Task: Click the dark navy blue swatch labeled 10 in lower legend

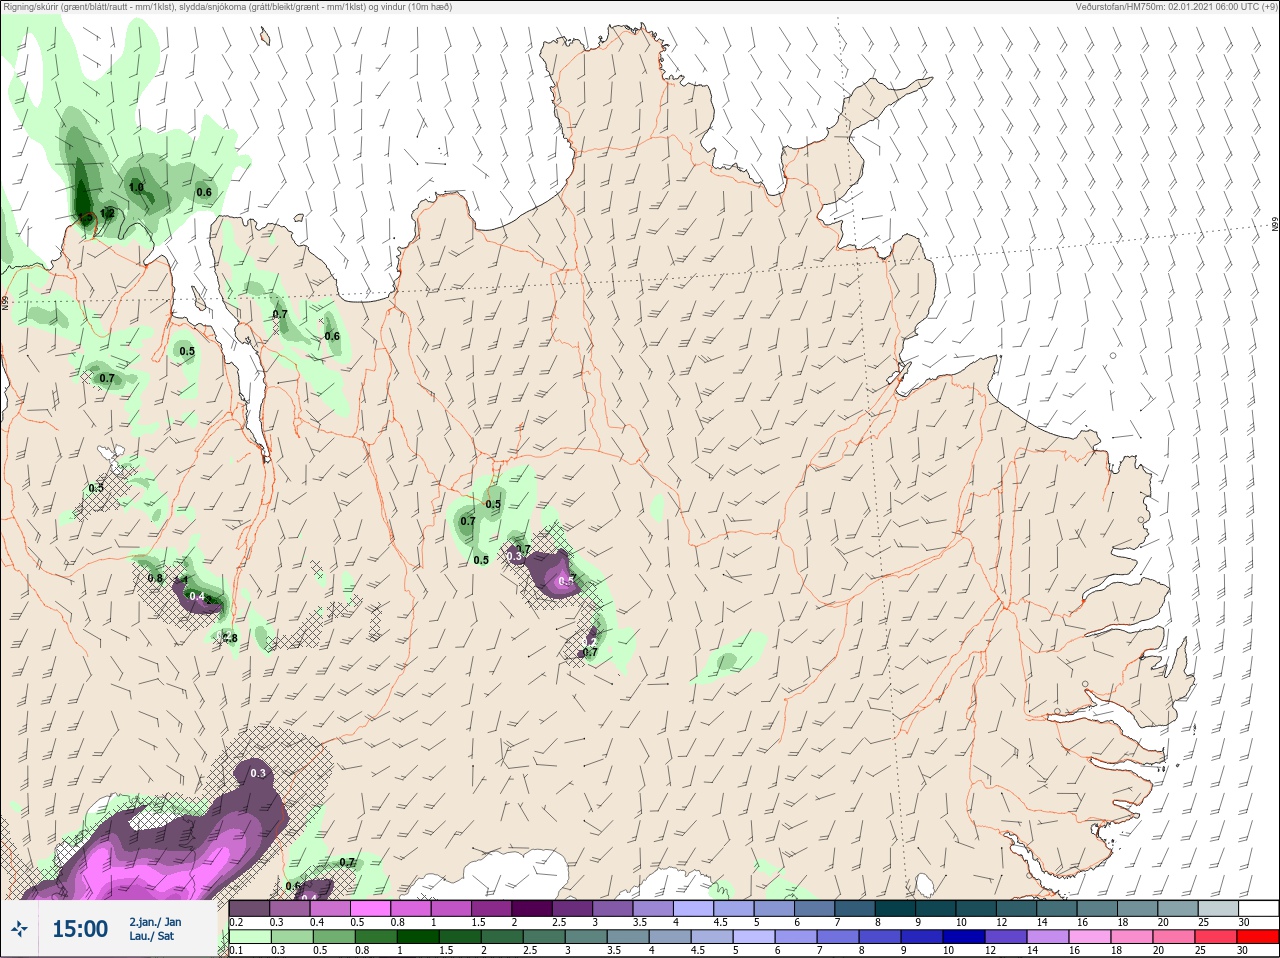Action: [965, 937]
